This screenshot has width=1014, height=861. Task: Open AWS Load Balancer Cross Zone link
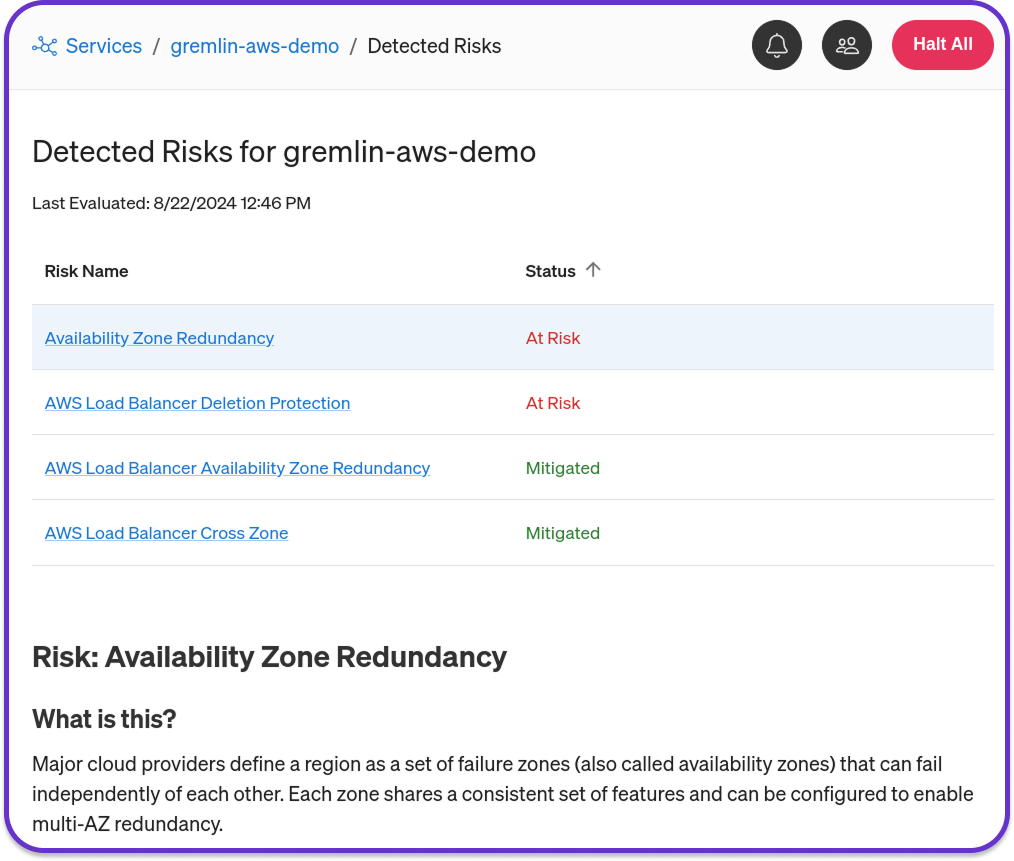[x=166, y=533]
